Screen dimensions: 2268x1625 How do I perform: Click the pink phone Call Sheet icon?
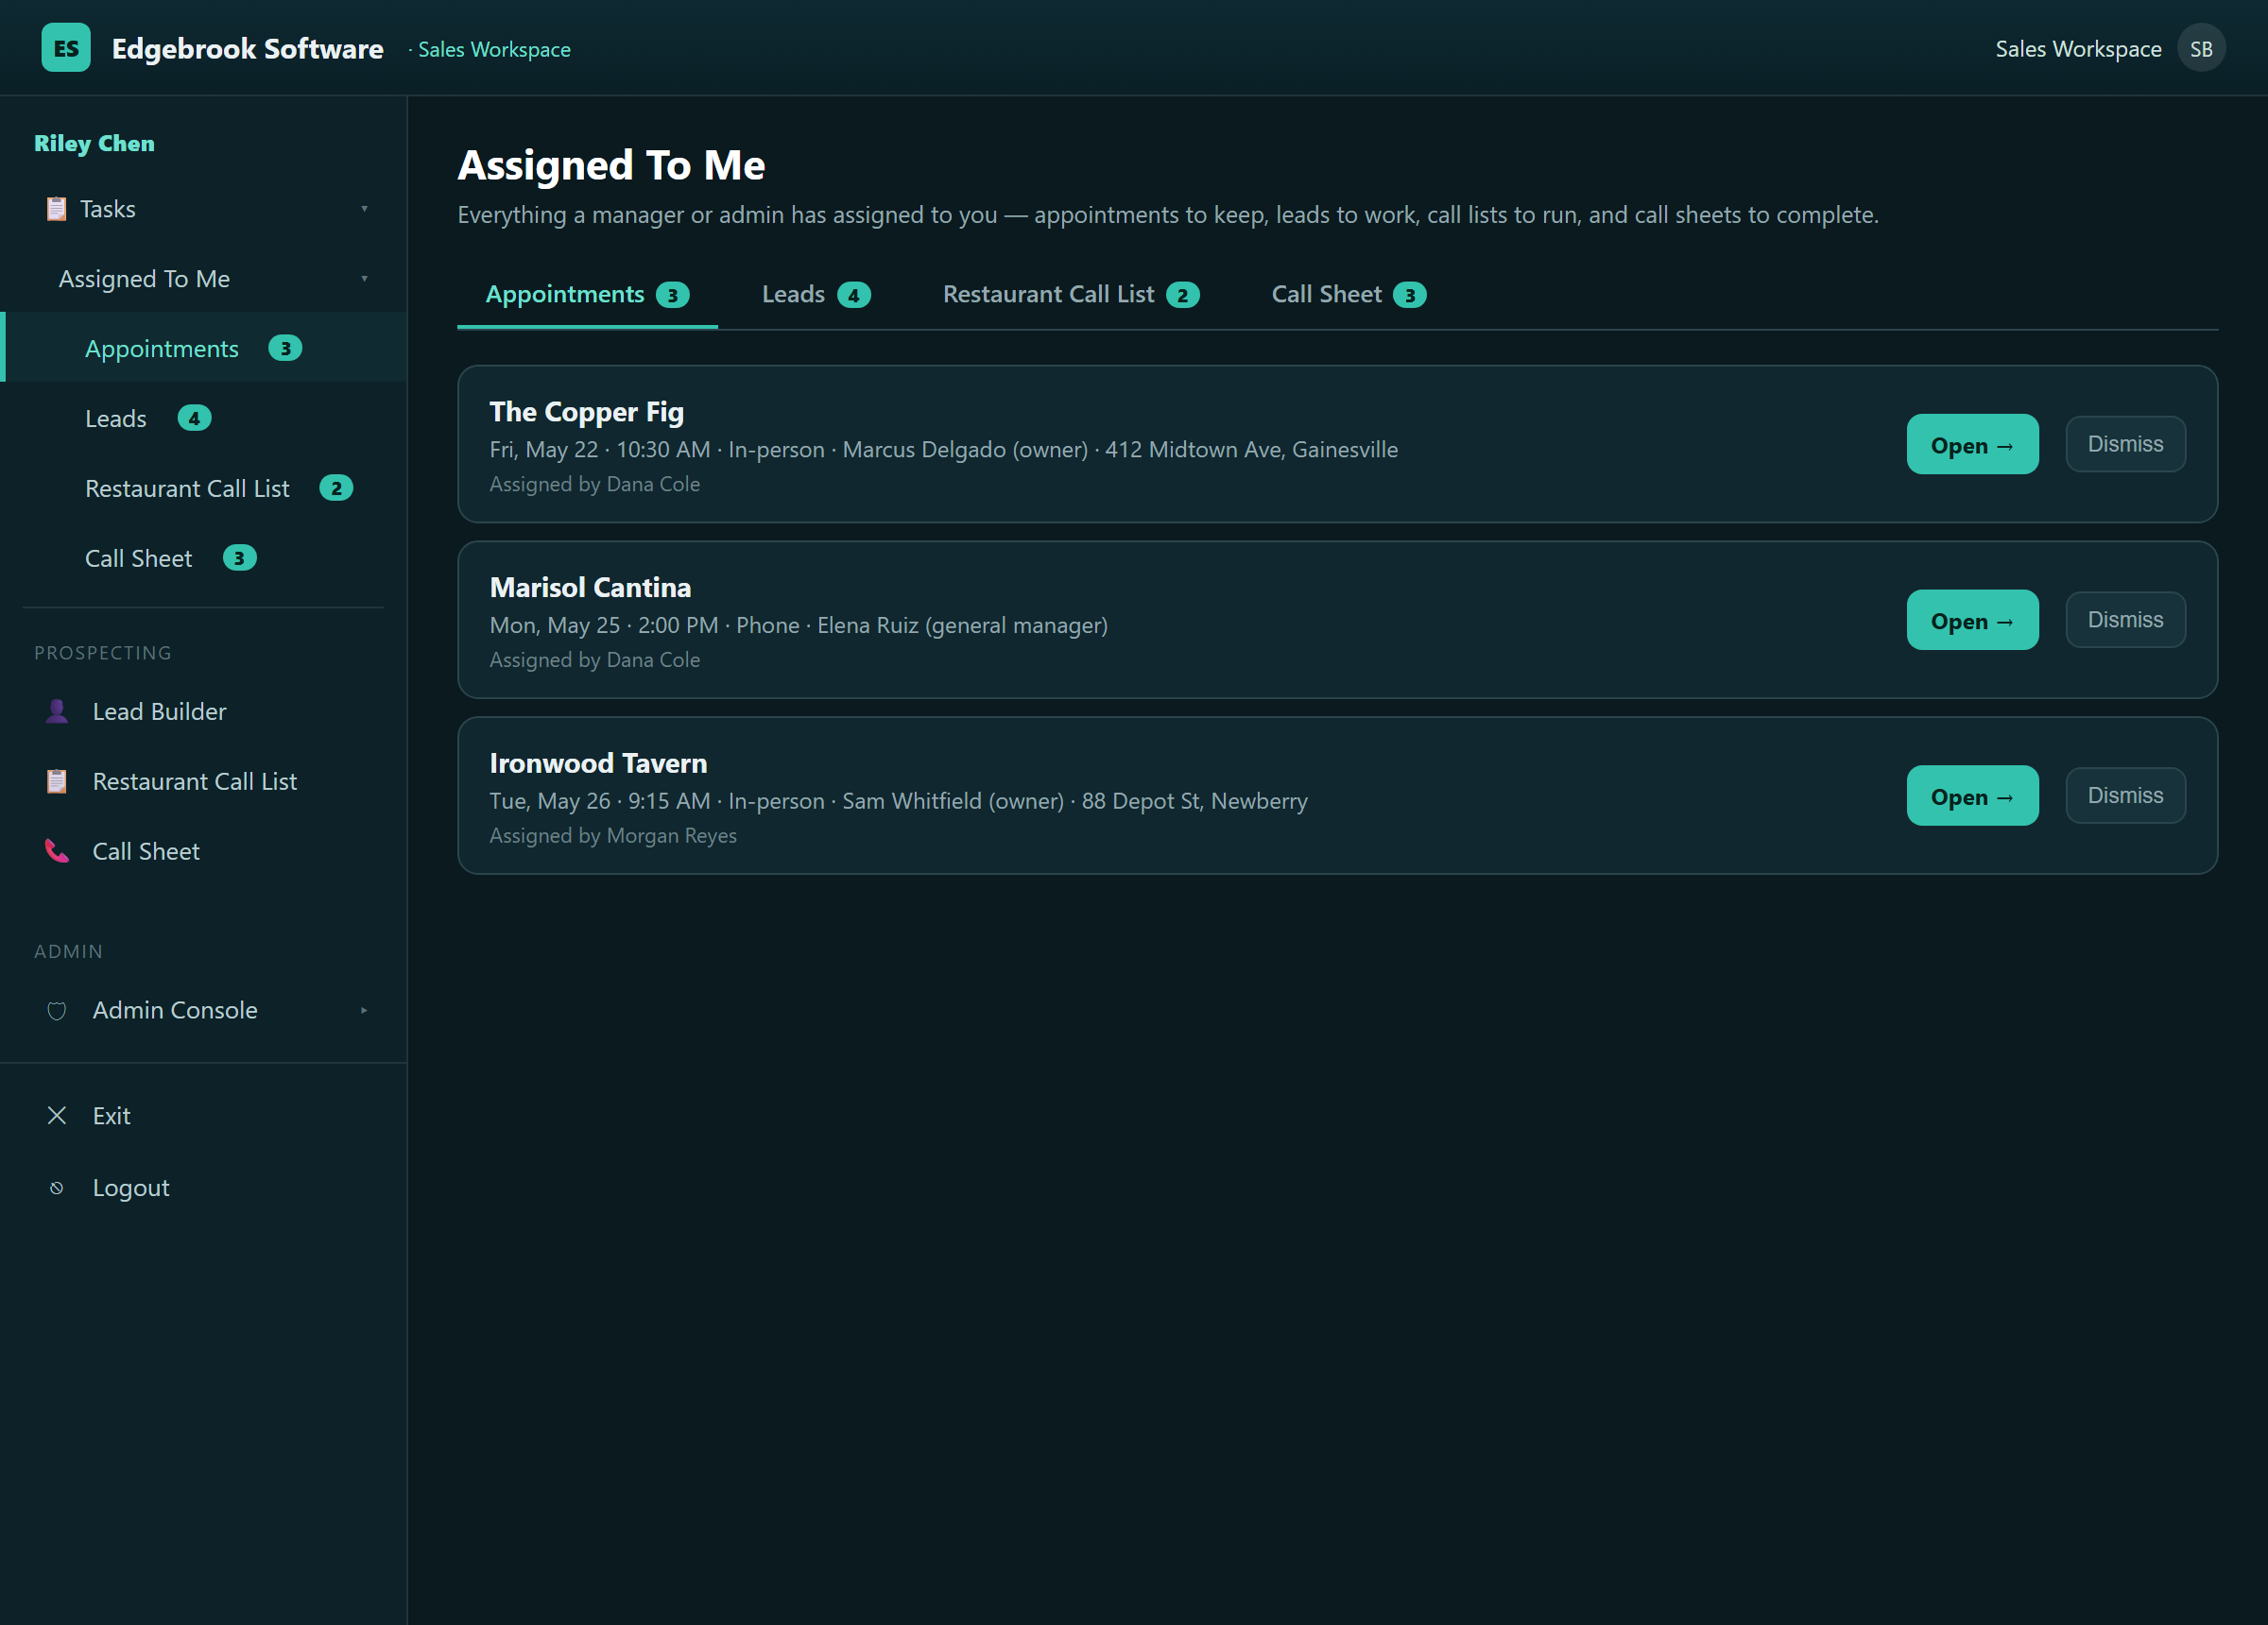[57, 851]
